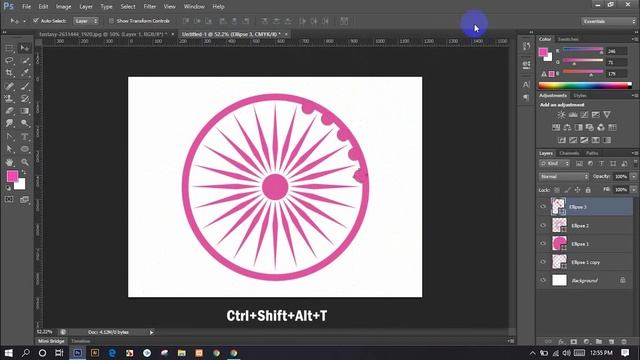Open the Windows Start menu
Viewport: 640px width, 360px height.
coord(8,353)
